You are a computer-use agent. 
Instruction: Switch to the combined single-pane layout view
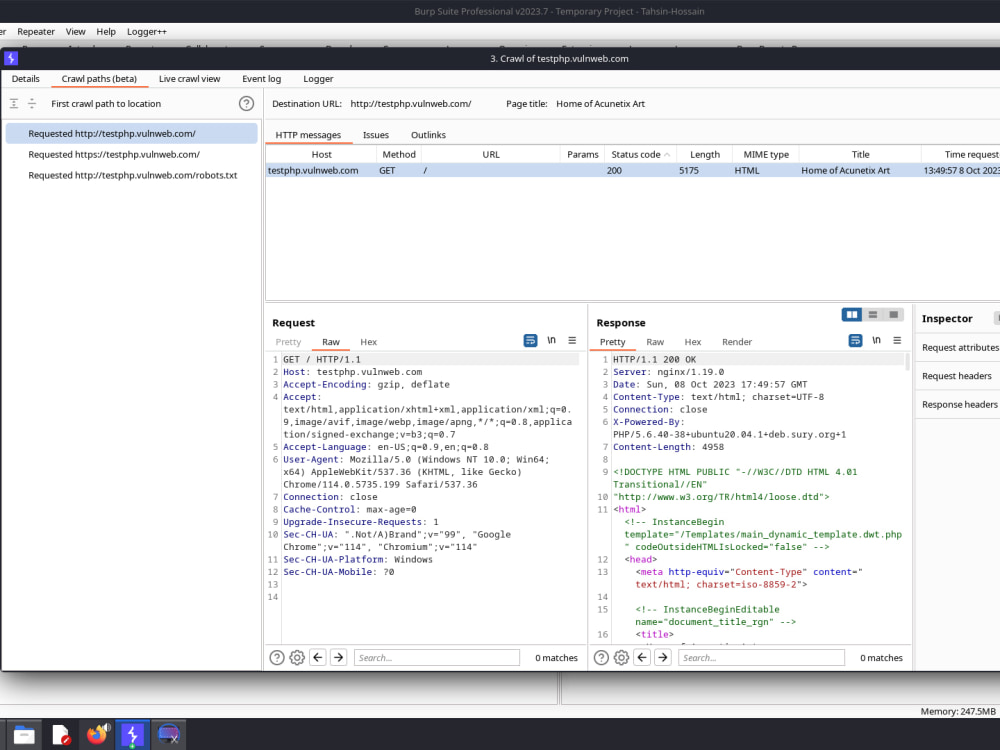tap(893, 315)
